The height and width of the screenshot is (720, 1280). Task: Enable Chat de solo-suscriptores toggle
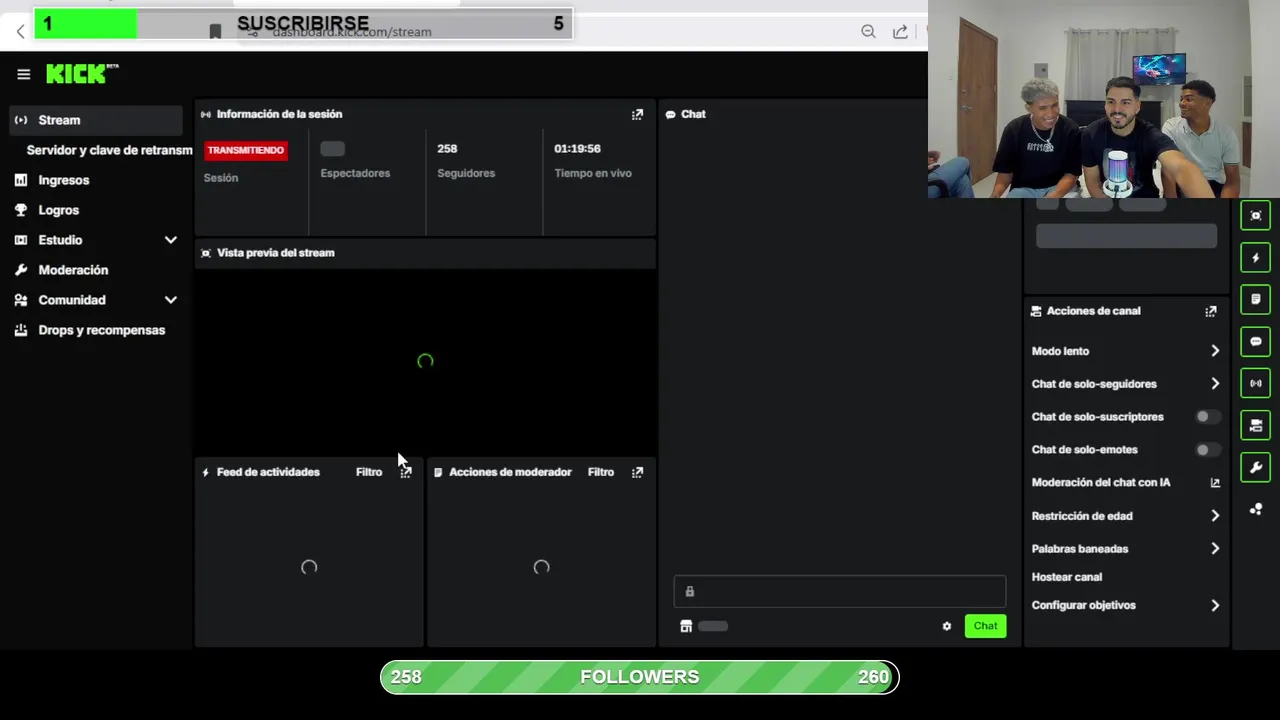[1207, 417]
